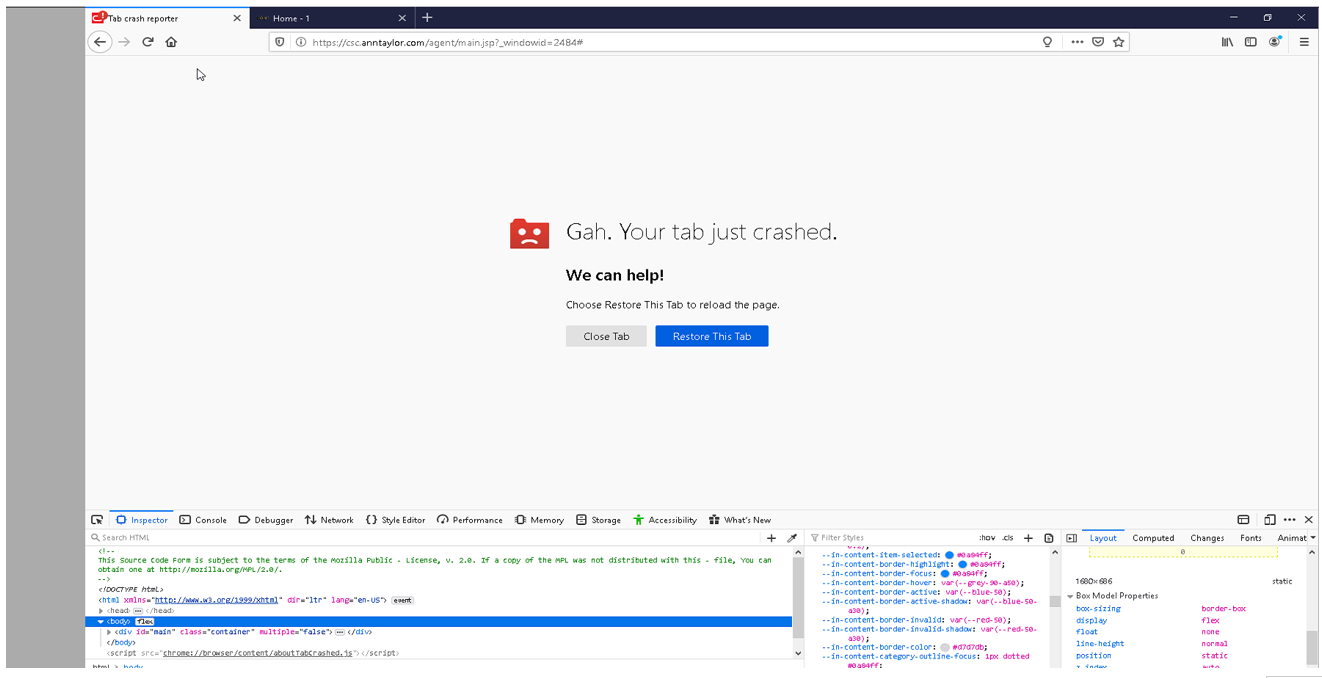Toggle the :hov pseudo-class panel

(x=988, y=538)
